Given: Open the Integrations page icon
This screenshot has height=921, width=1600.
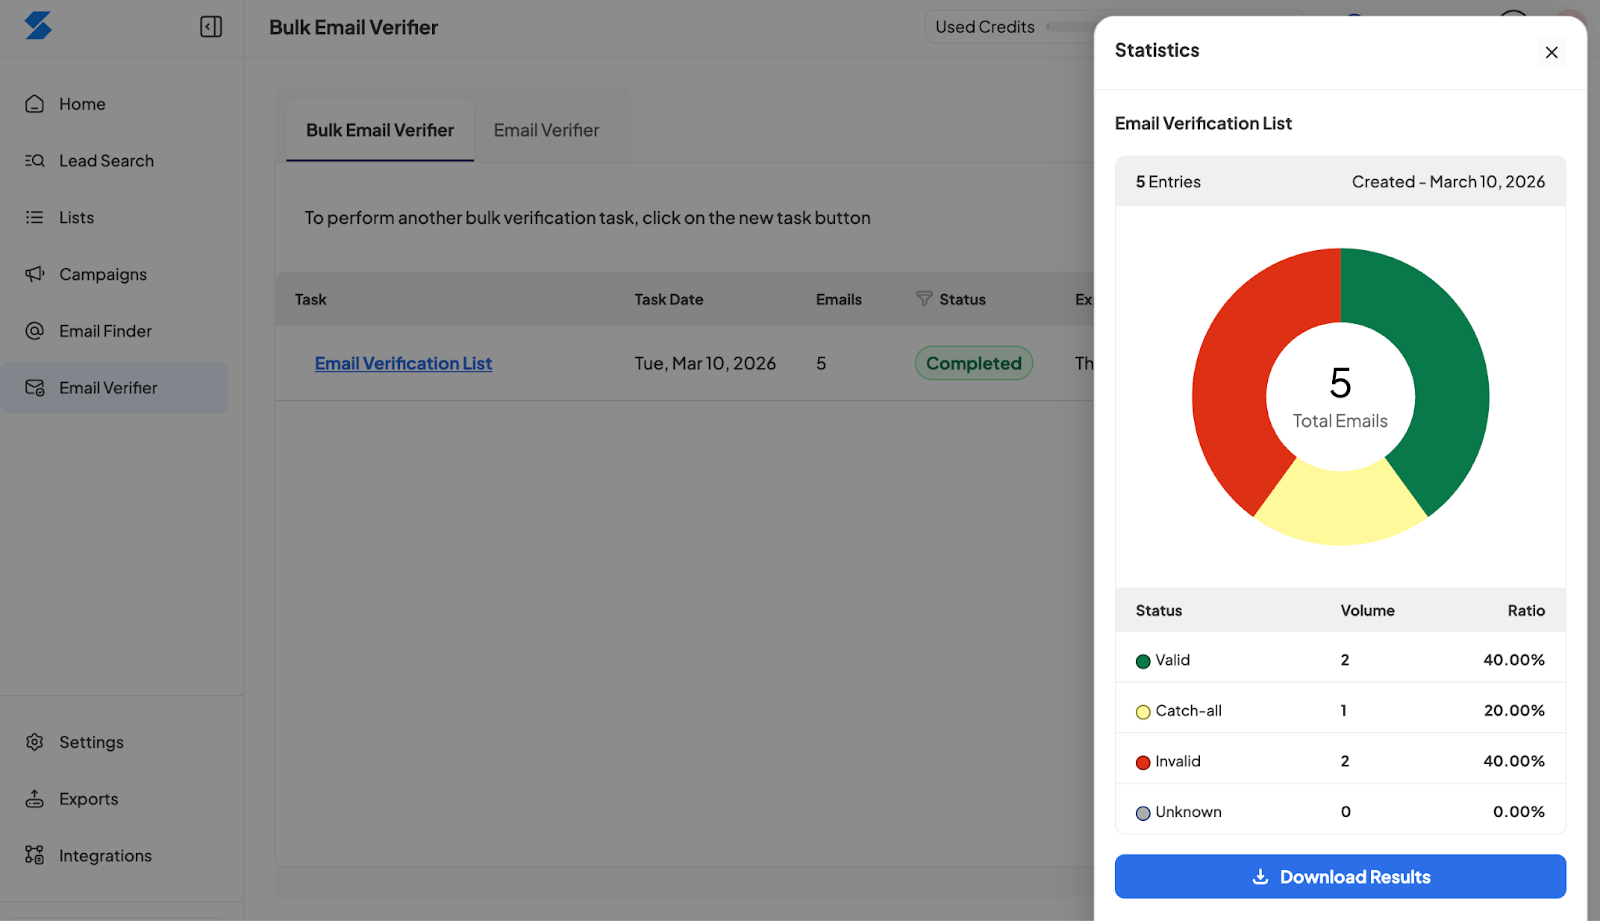Looking at the screenshot, I should pos(35,856).
